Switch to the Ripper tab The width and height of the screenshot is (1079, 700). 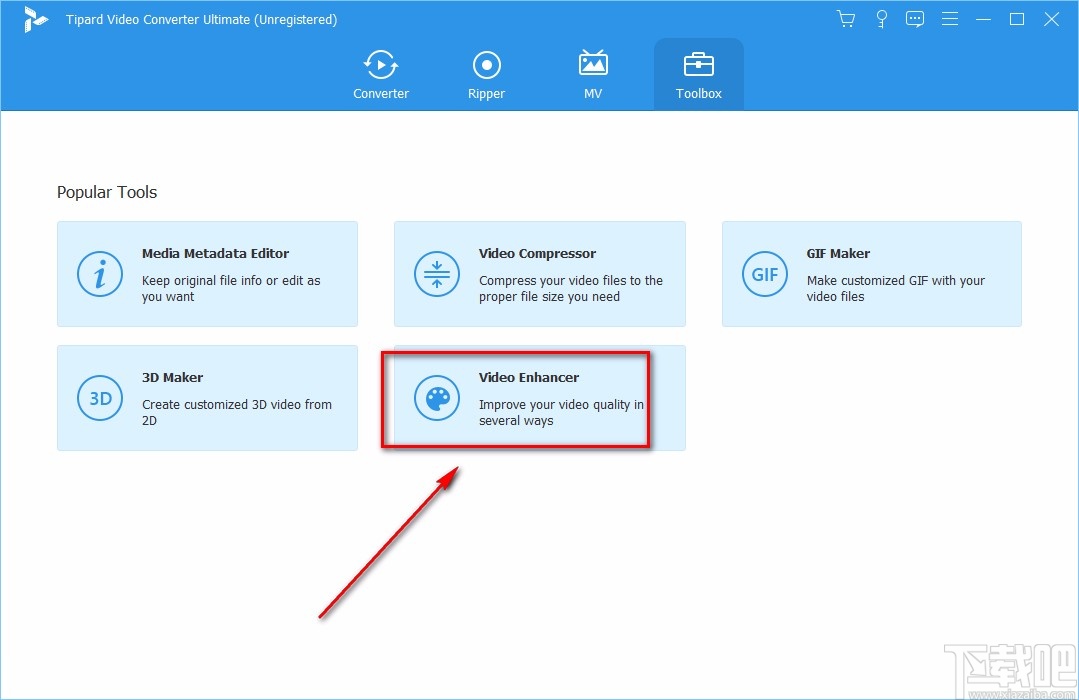(487, 74)
